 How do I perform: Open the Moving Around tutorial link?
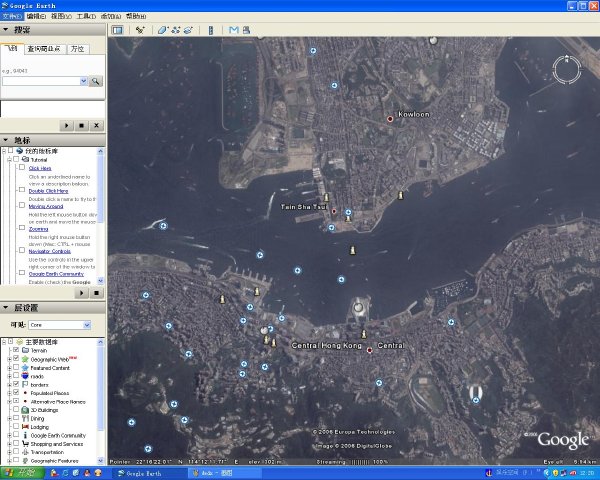[46, 206]
